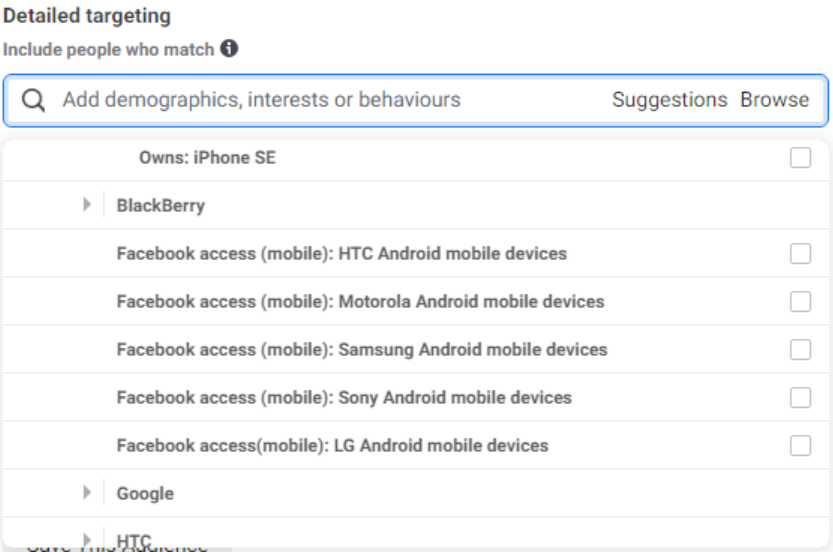The width and height of the screenshot is (833, 552).
Task: Click Samsung Android mobile devices row label
Action: (x=362, y=349)
